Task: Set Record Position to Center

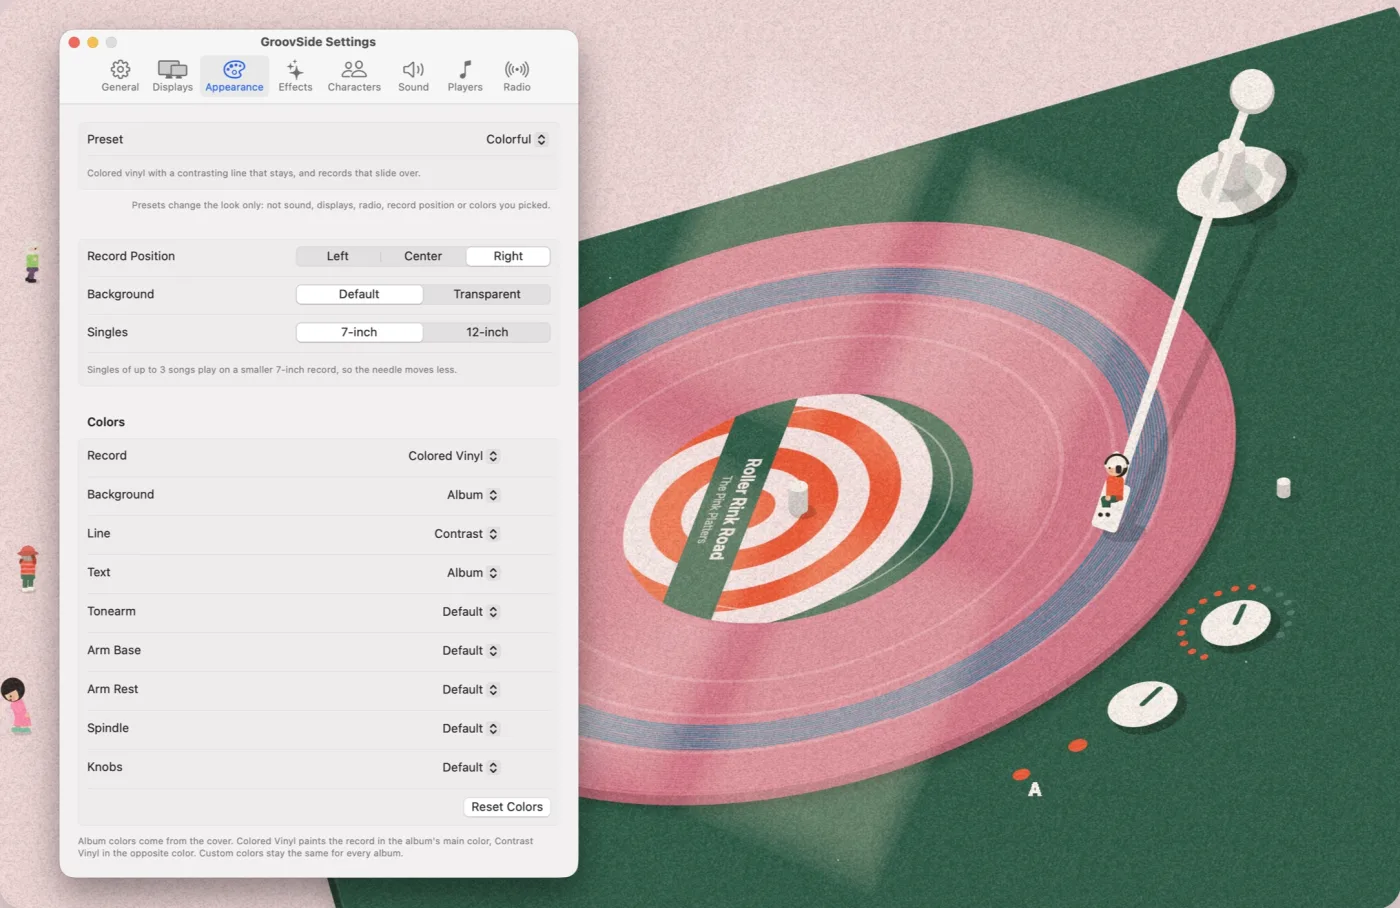Action: [x=423, y=256]
